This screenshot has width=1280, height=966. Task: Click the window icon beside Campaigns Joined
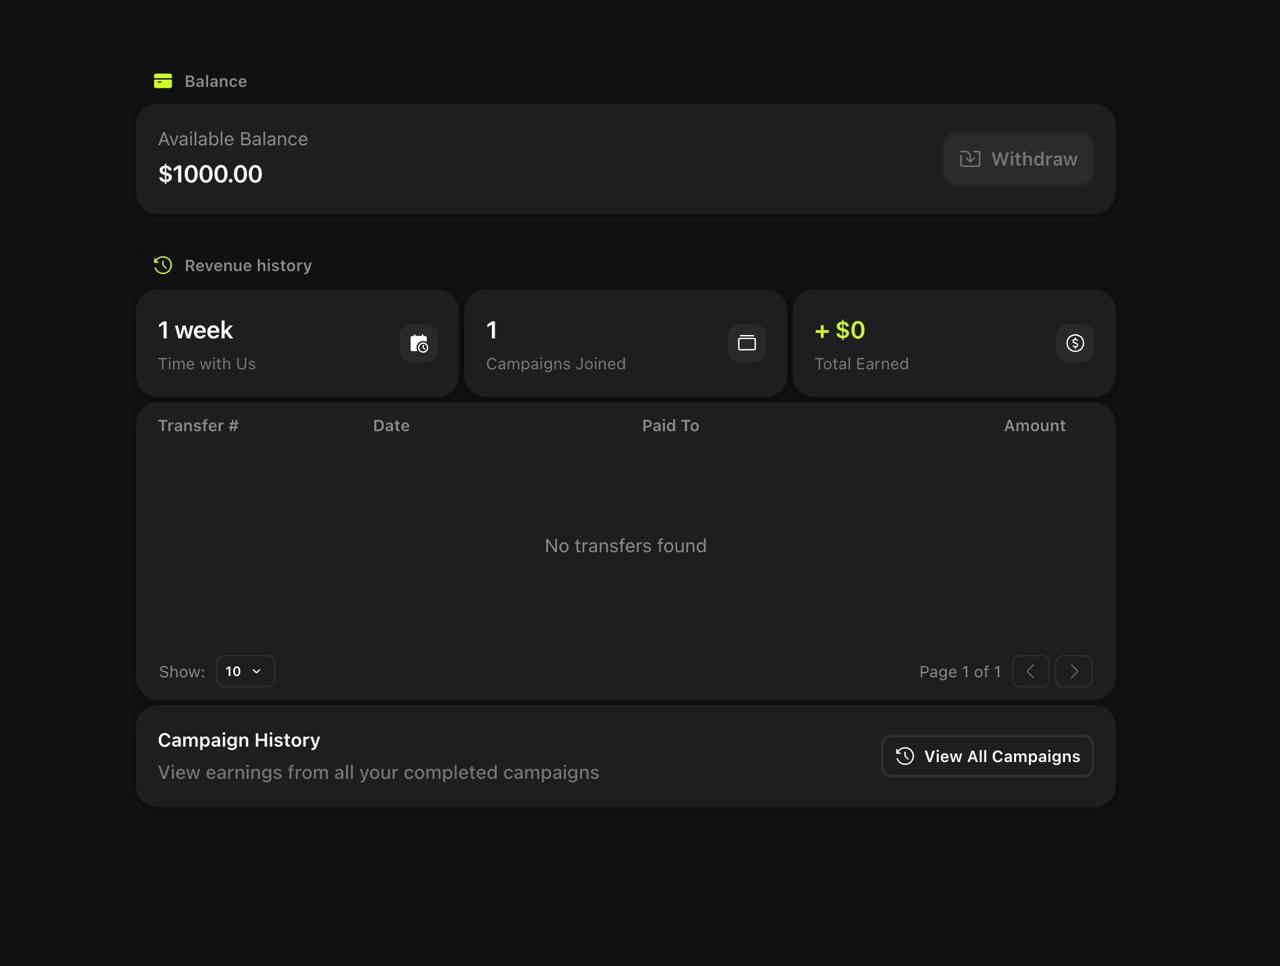pos(747,343)
